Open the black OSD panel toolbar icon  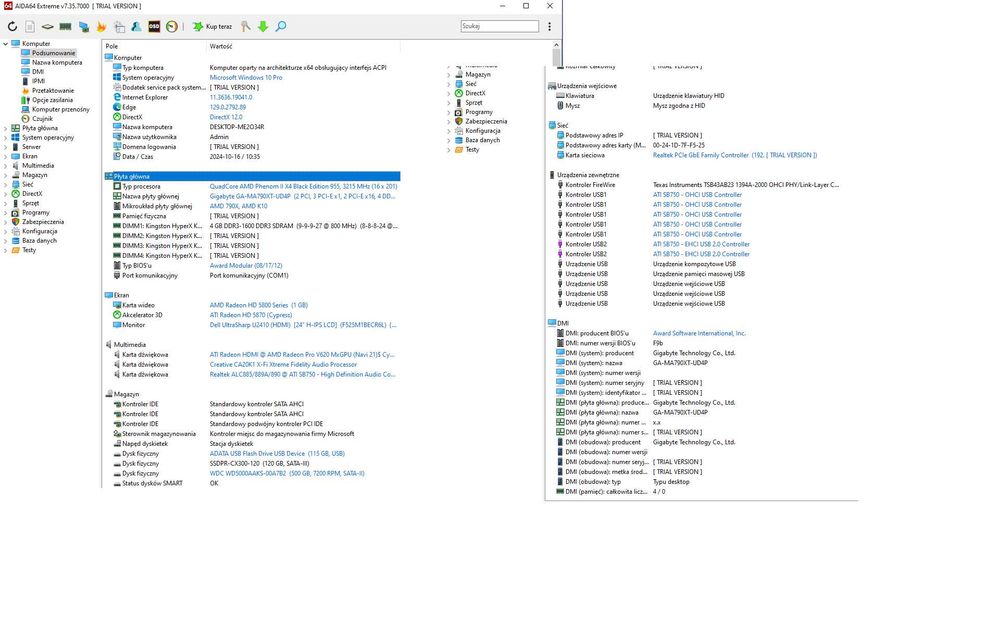tap(154, 27)
